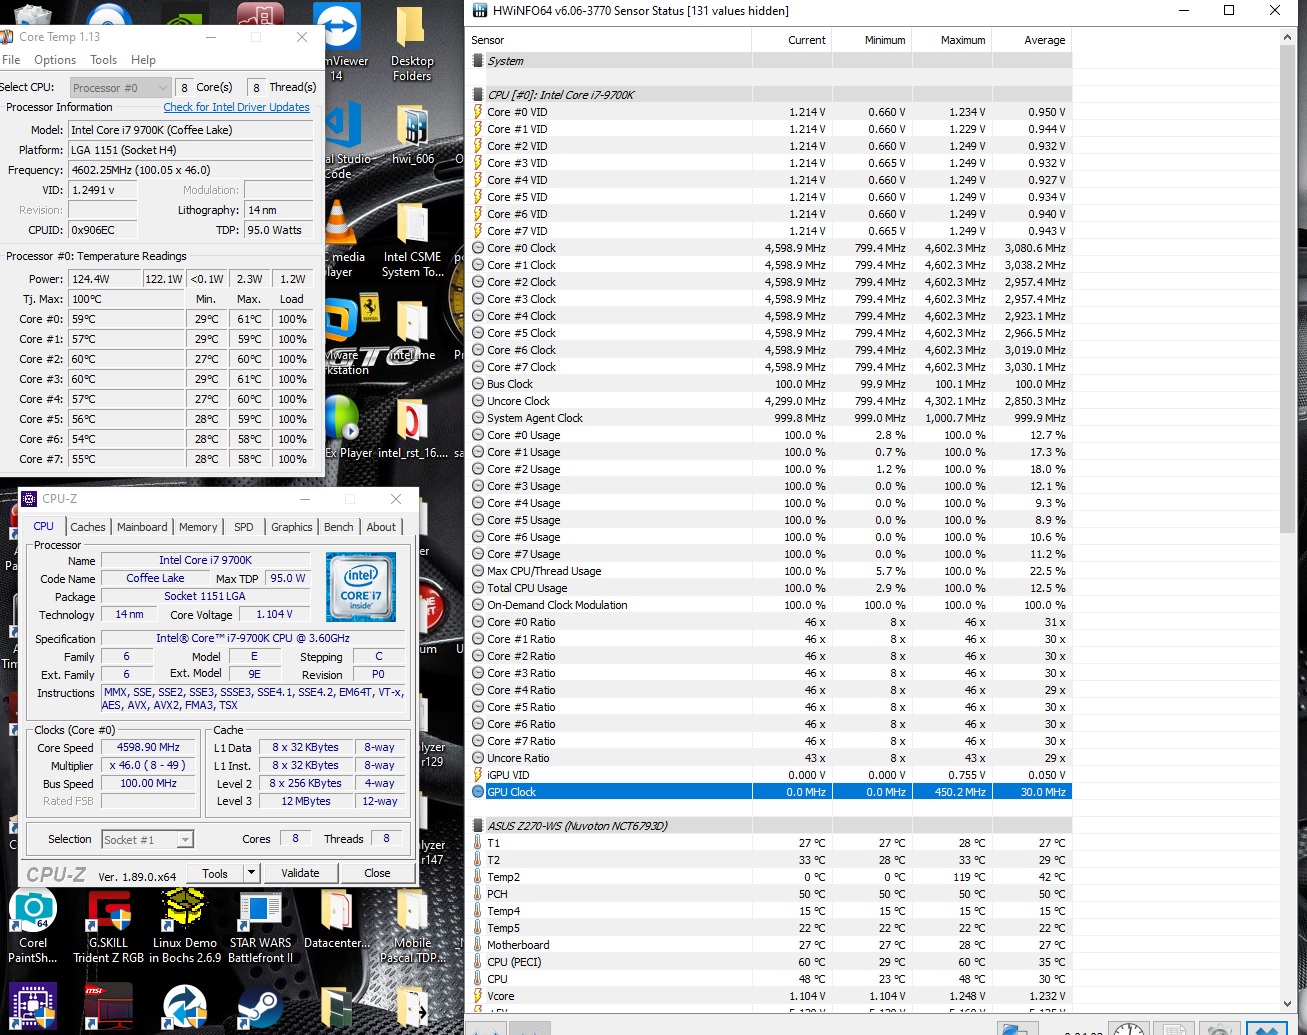Open Core Temp Tools menu

(104, 60)
